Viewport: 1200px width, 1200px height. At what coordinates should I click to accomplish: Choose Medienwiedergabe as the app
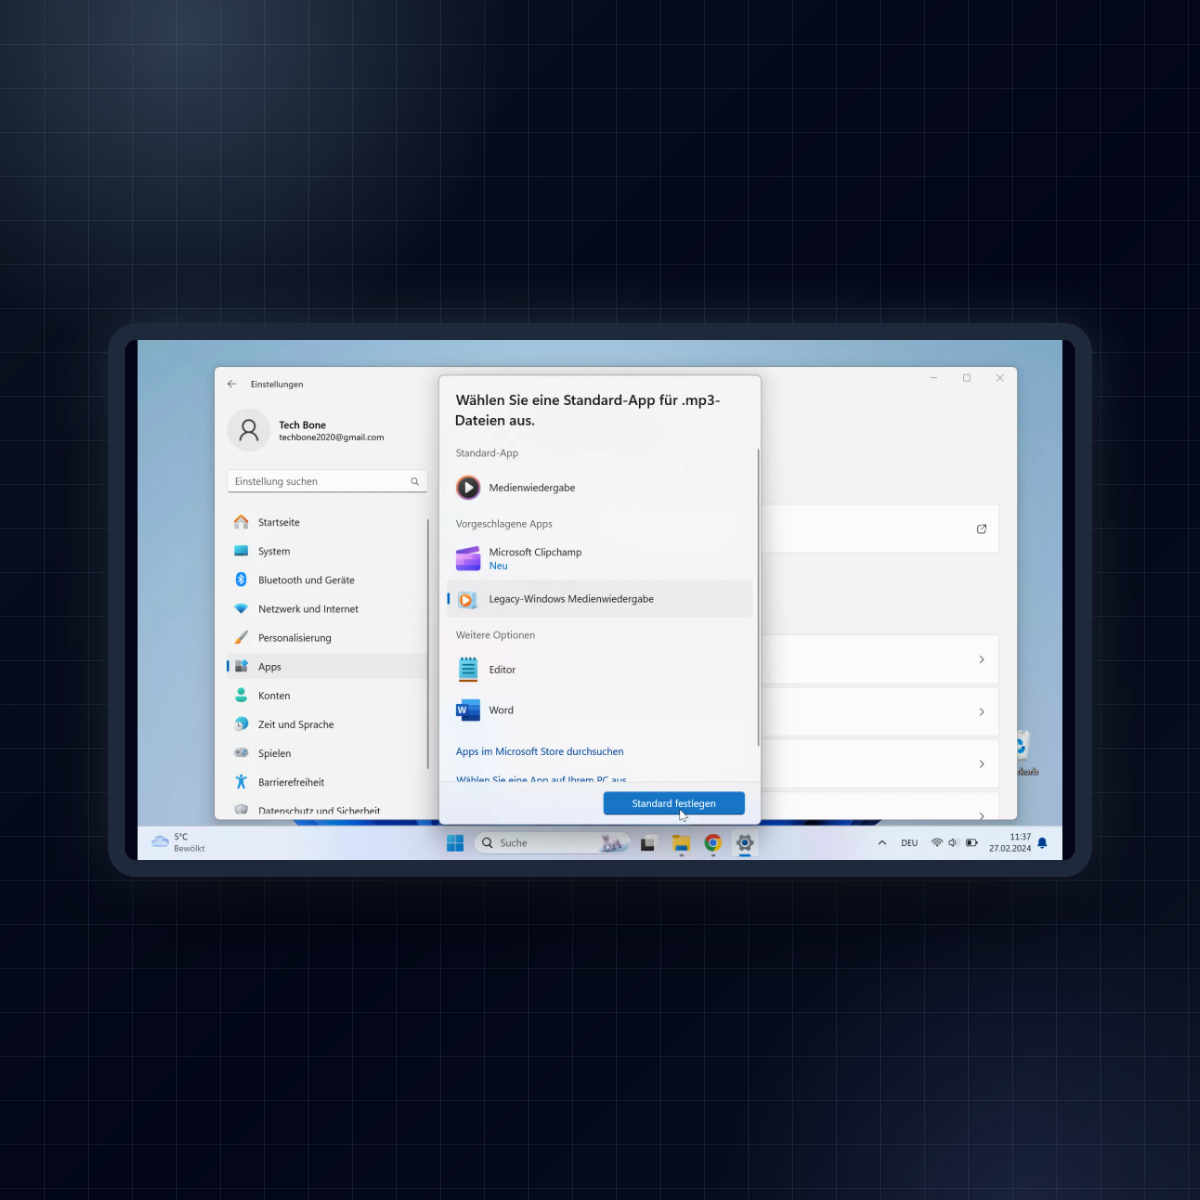pyautogui.click(x=600, y=488)
